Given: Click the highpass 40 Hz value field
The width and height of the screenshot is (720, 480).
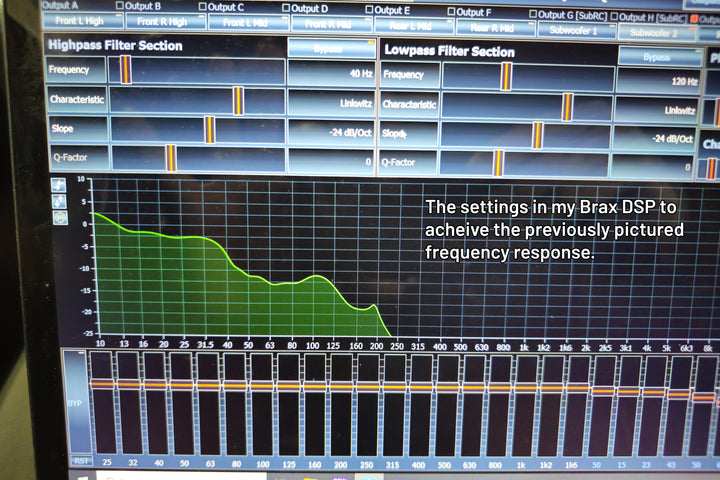Looking at the screenshot, I should (x=332, y=73).
